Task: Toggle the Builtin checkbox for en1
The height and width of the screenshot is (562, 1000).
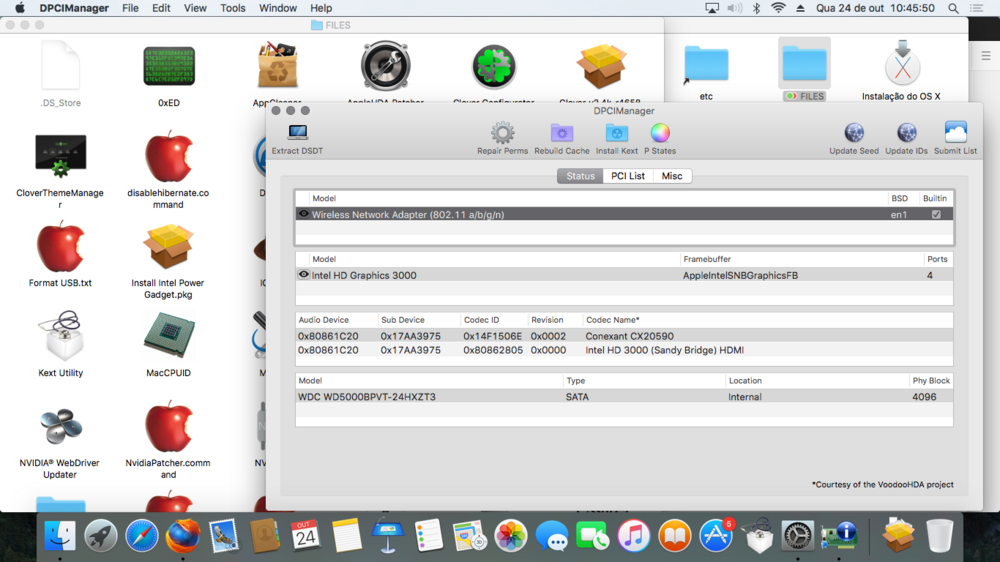Action: coord(935,215)
